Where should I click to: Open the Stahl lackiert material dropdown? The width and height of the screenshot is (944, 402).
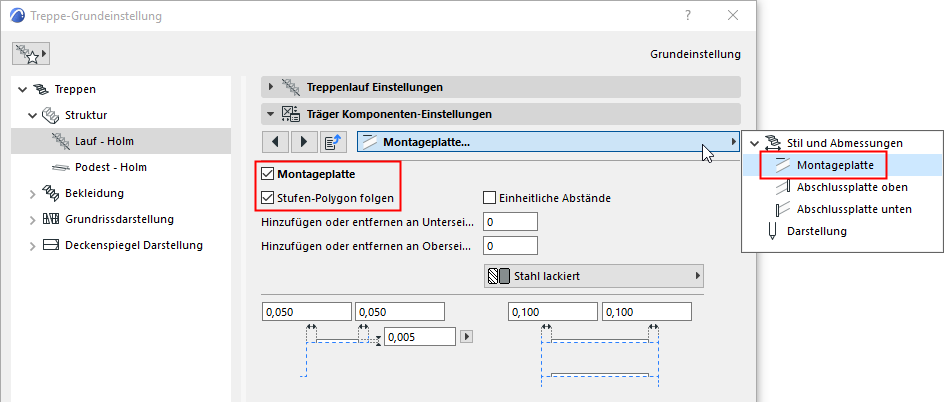(594, 276)
